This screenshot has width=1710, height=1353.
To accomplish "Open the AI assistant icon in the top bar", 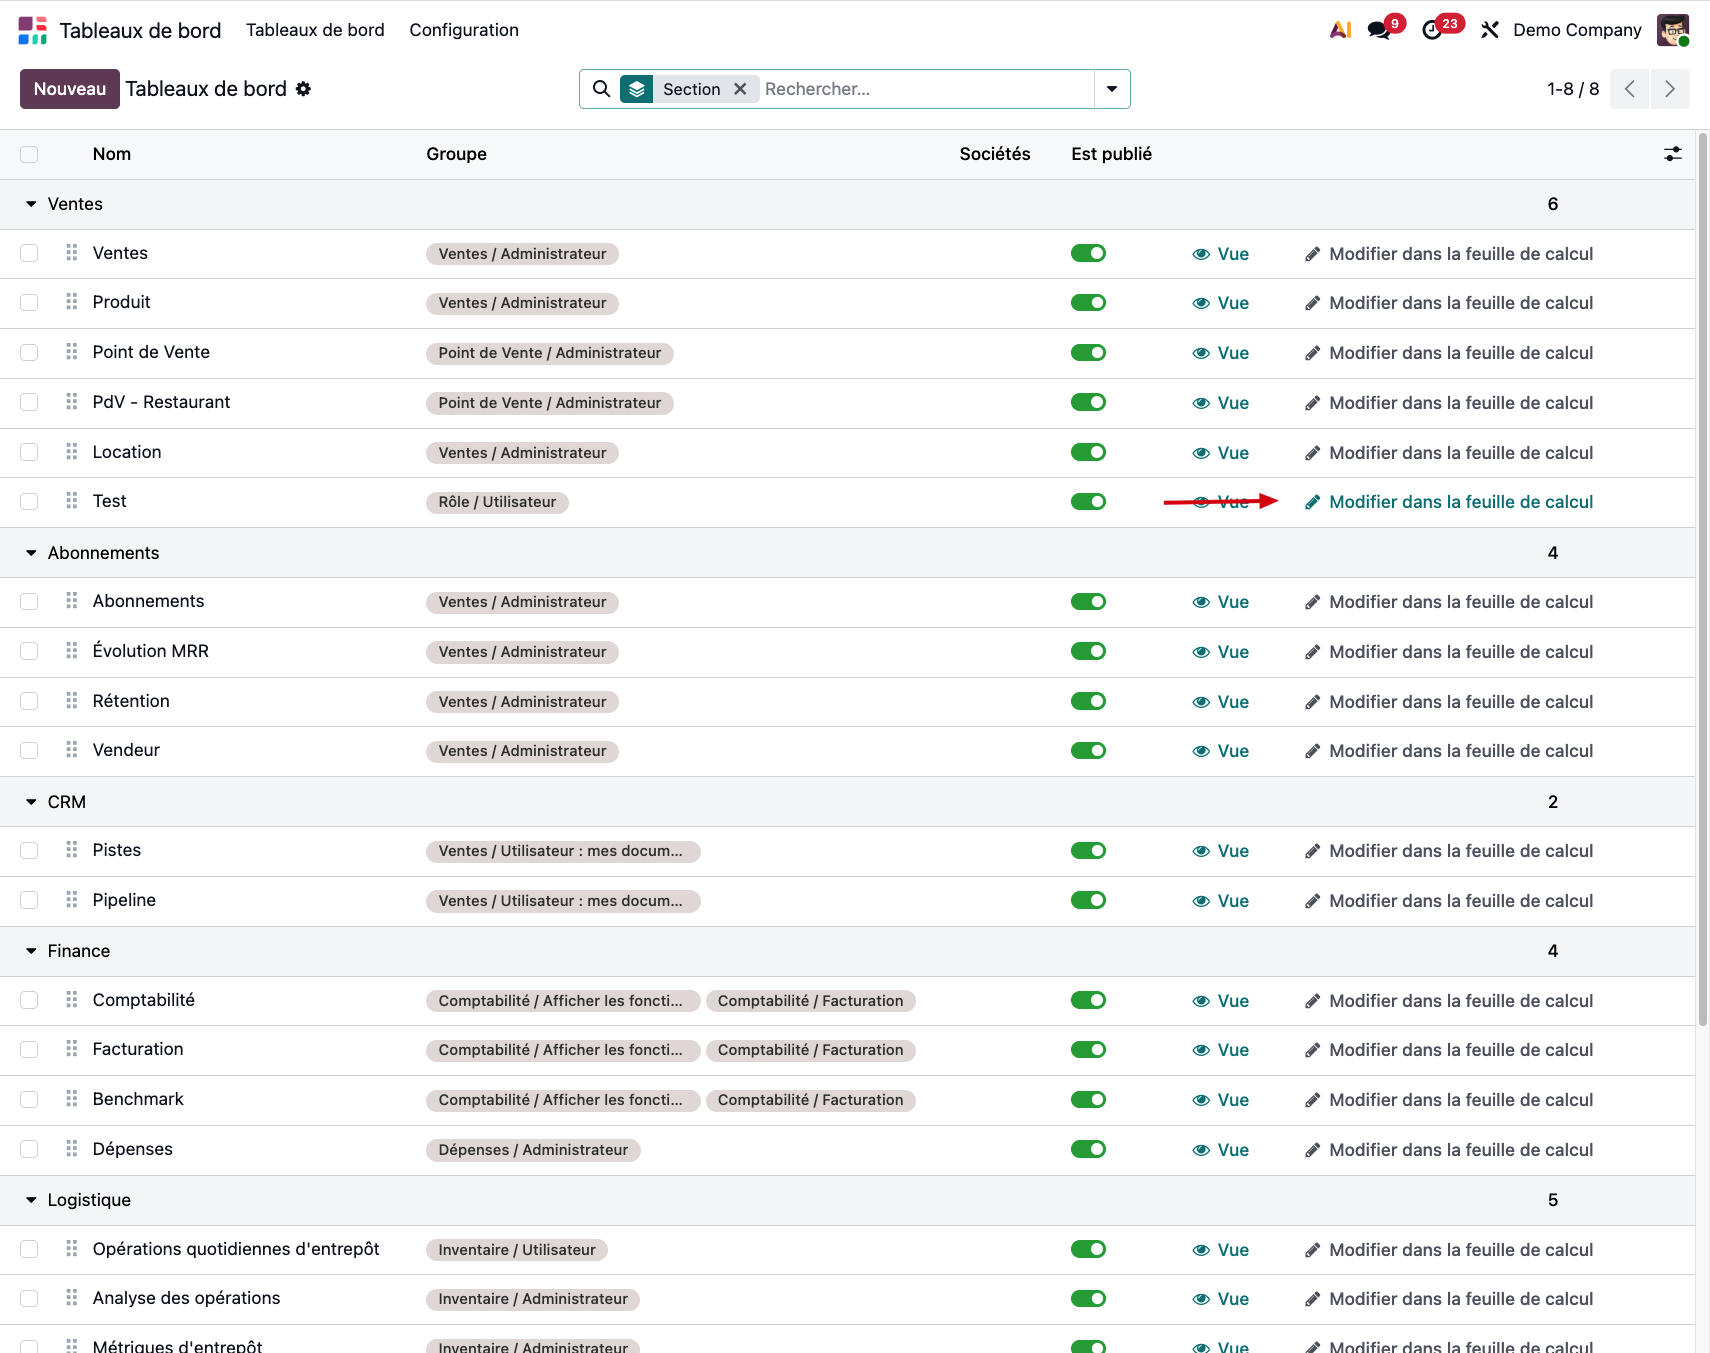I will click(1340, 30).
